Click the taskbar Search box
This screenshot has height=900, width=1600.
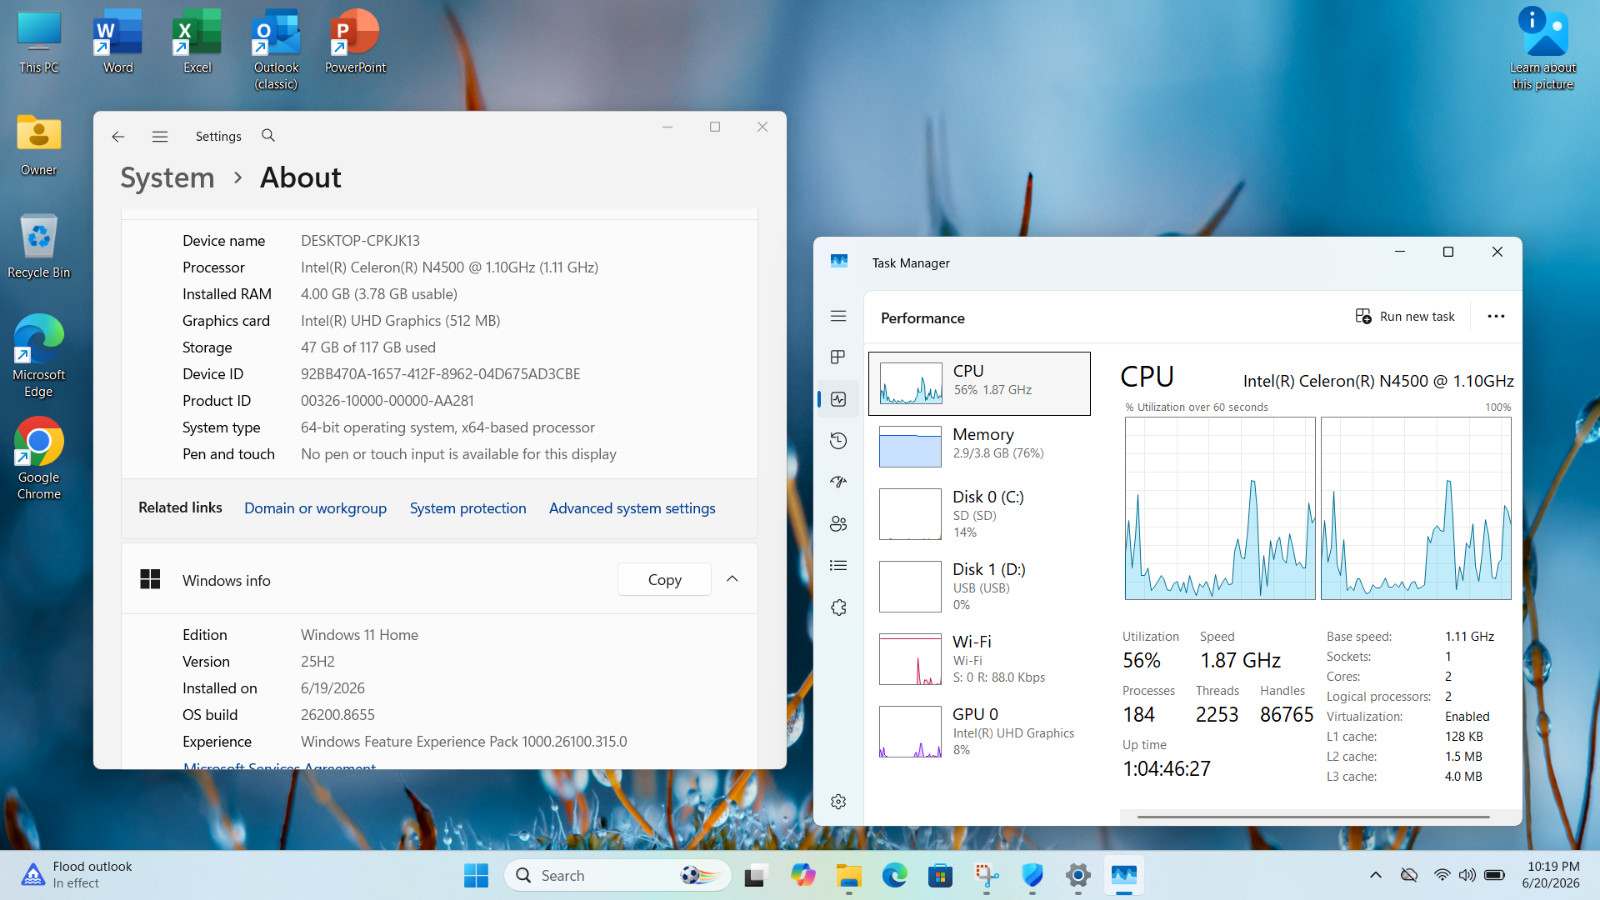(x=617, y=876)
